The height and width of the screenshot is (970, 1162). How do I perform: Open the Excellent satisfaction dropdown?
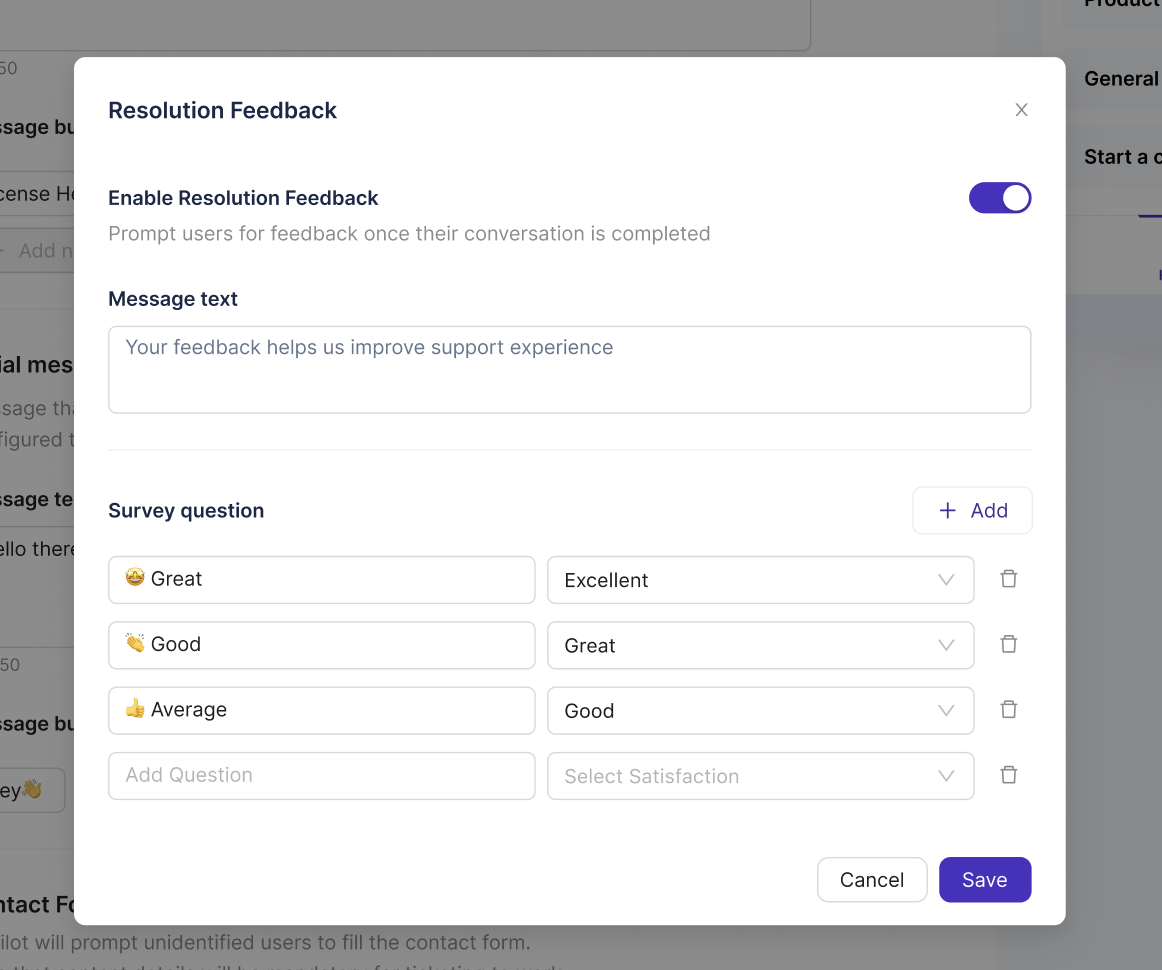click(x=760, y=580)
